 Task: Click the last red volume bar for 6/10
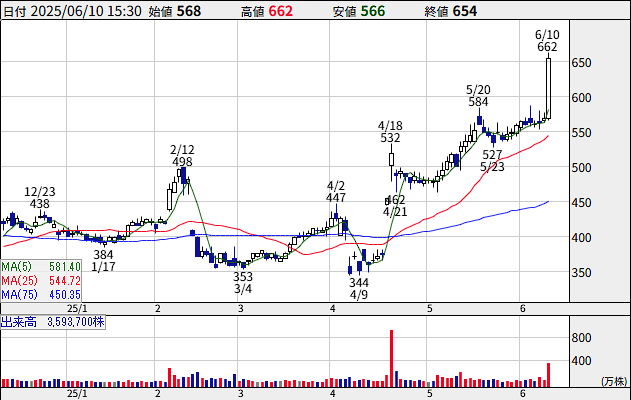coord(548,375)
